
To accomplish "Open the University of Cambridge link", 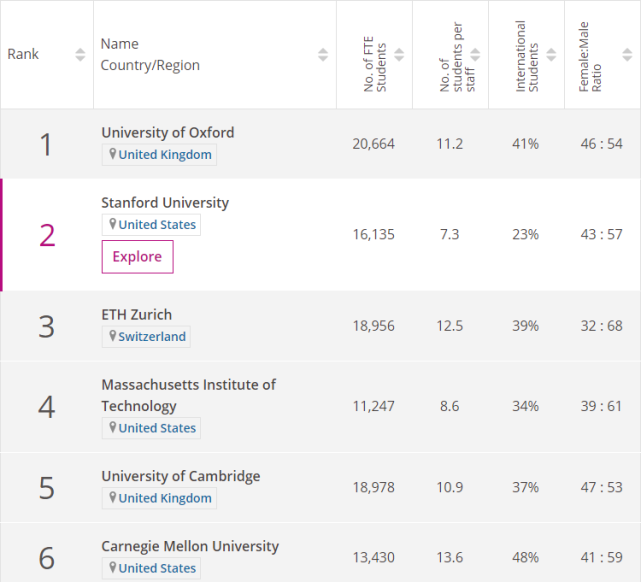I will click(180, 476).
